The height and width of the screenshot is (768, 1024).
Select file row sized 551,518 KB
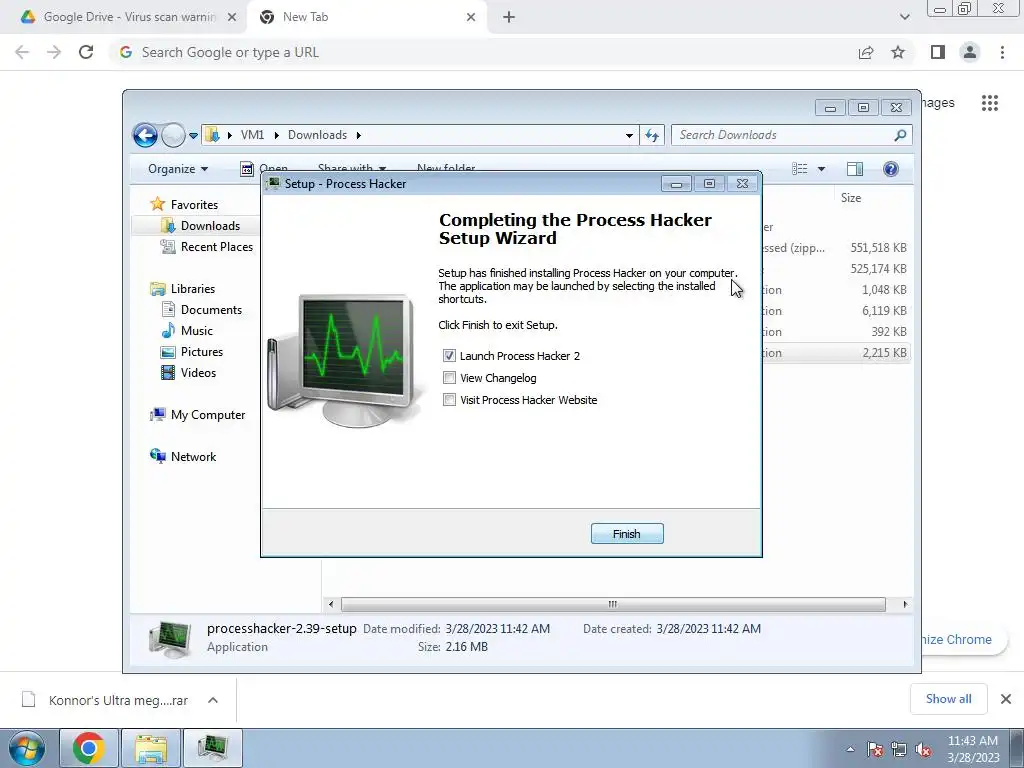(x=837, y=248)
